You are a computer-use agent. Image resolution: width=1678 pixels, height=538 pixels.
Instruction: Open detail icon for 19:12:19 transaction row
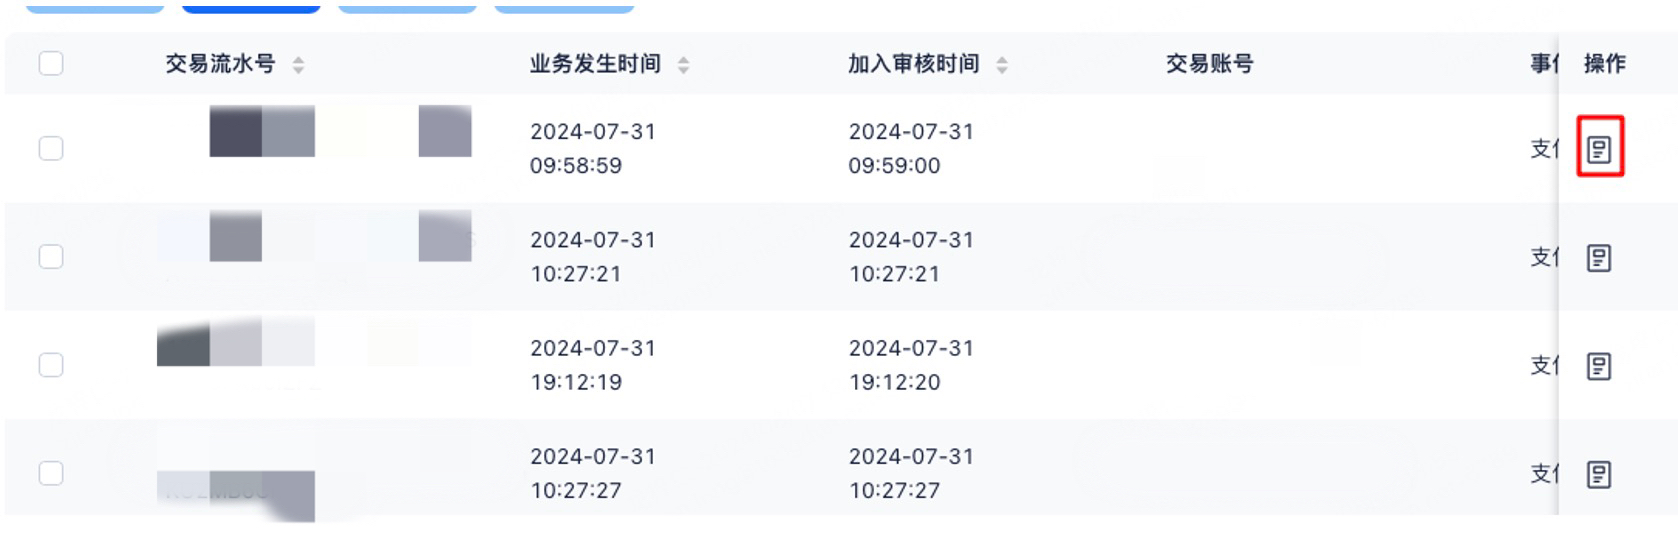pyautogui.click(x=1599, y=366)
